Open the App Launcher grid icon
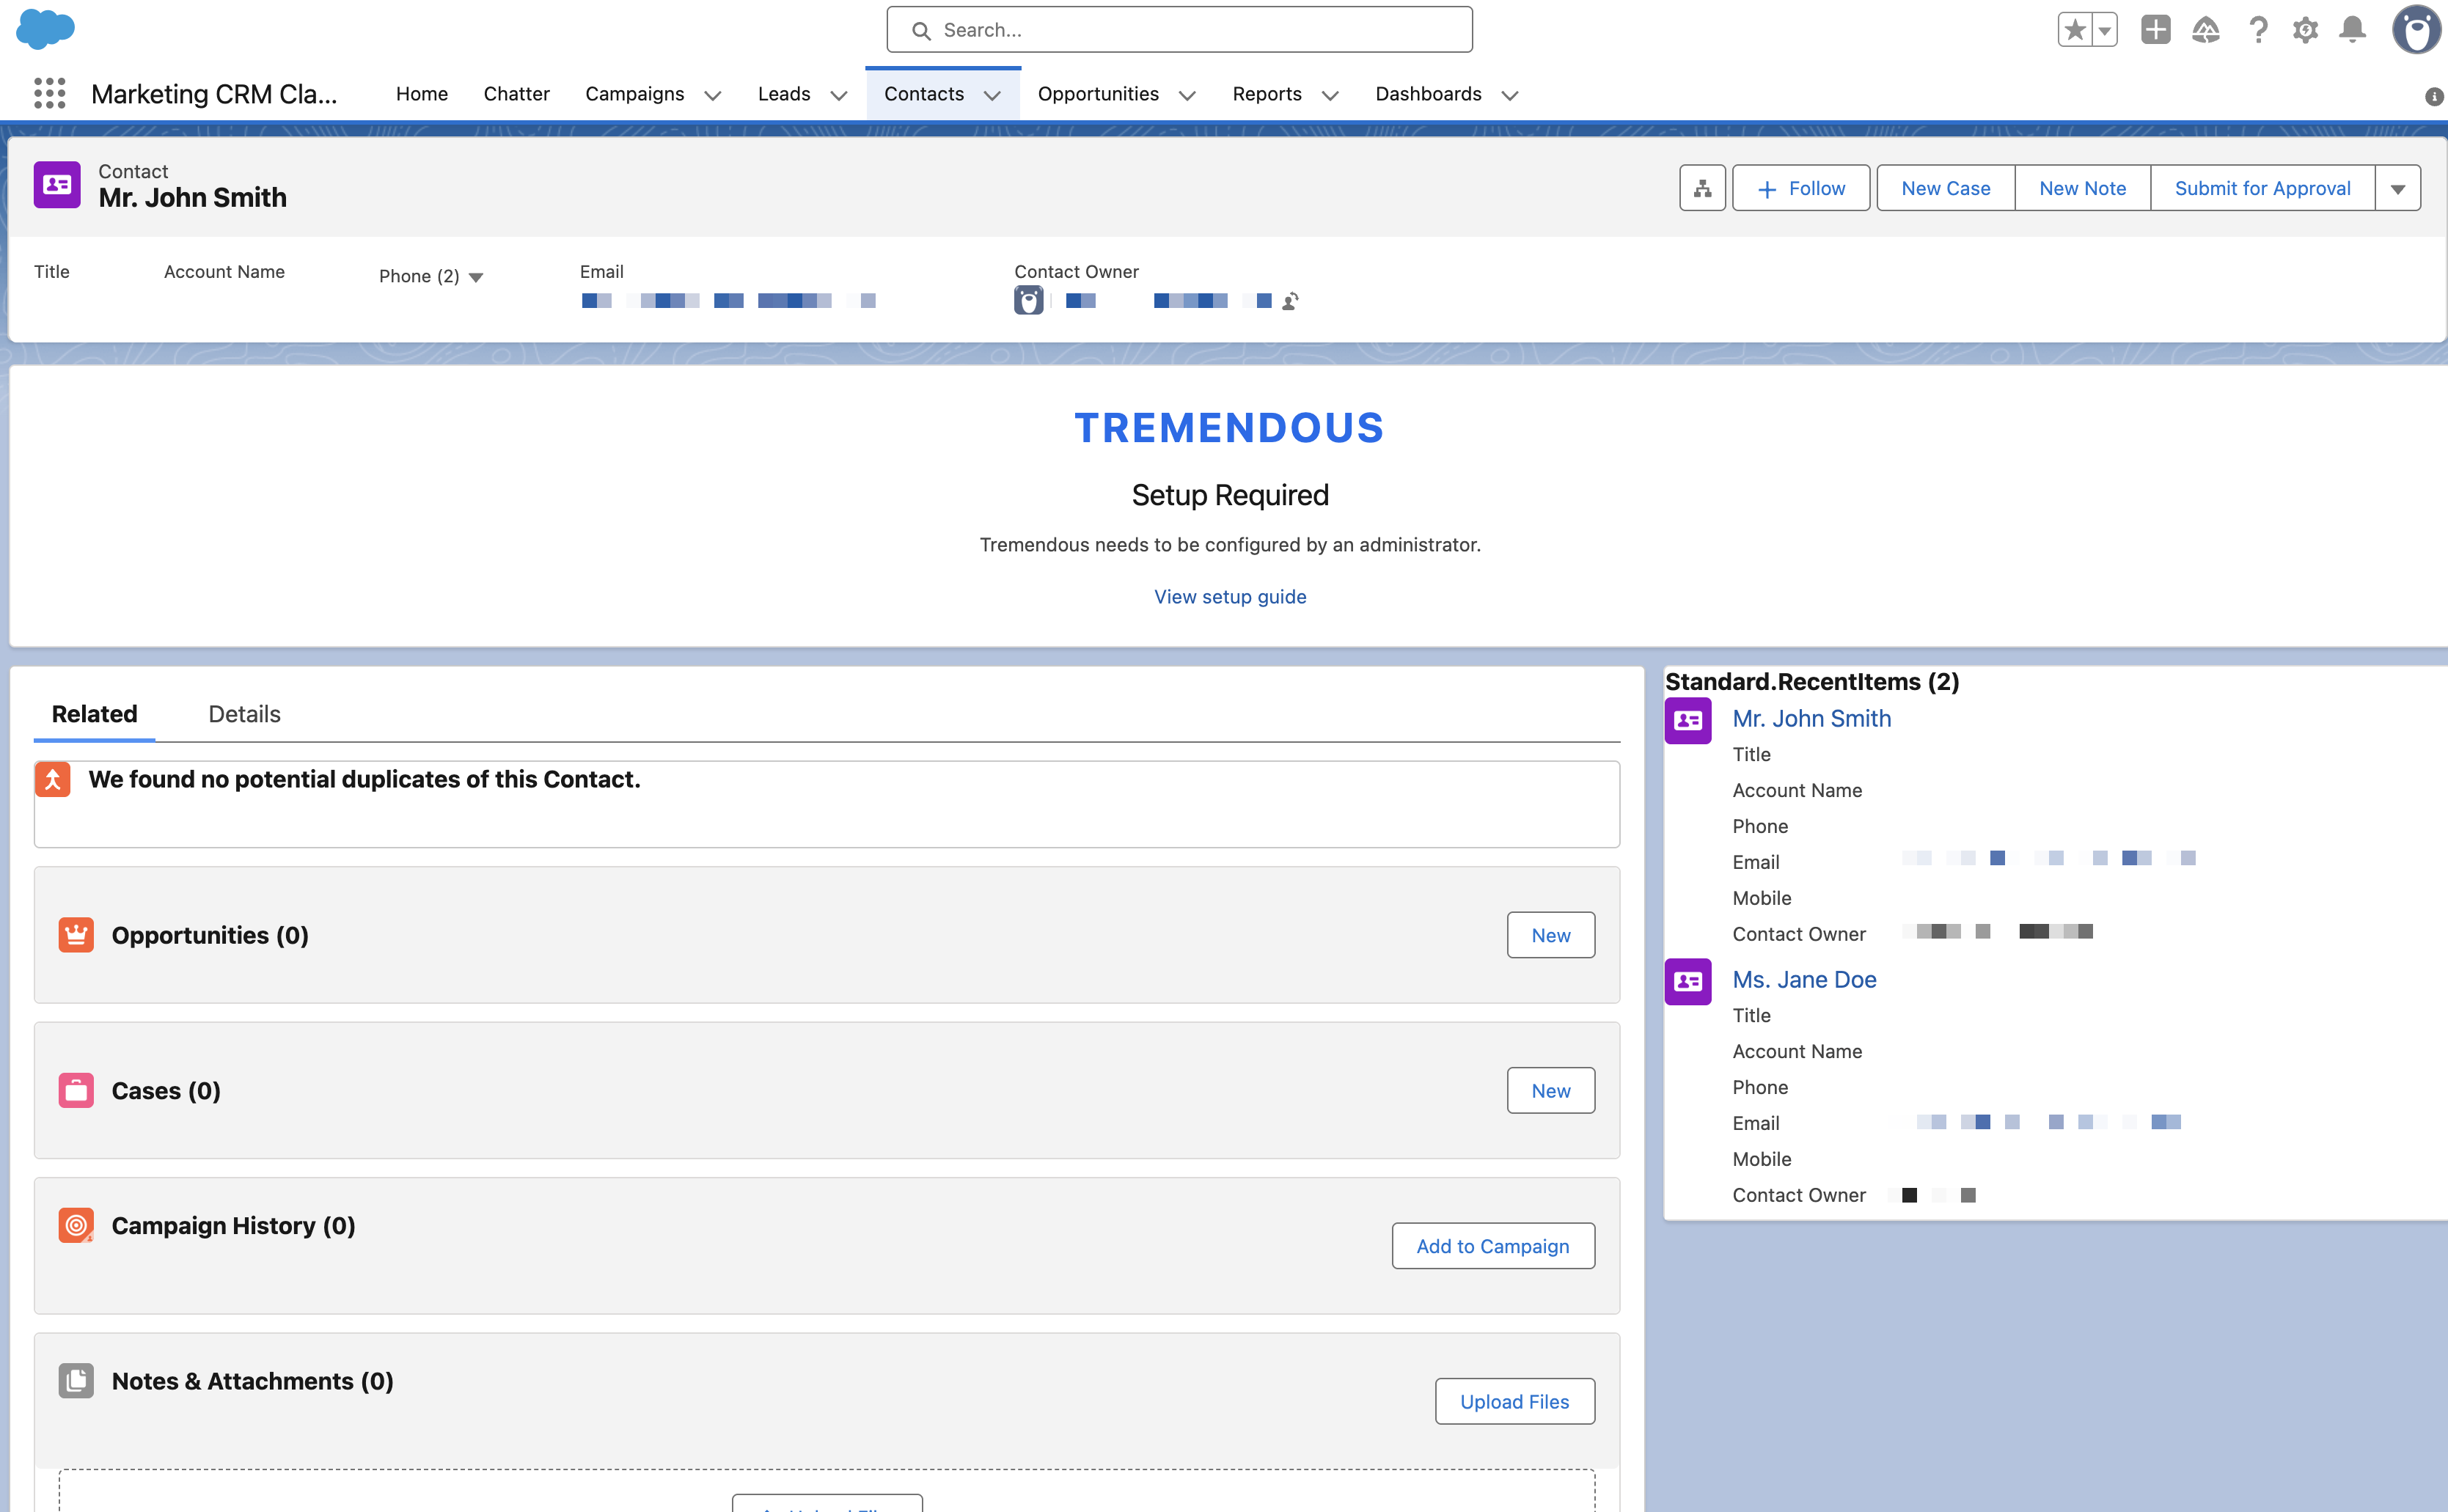The height and width of the screenshot is (1512, 2448). click(x=49, y=94)
